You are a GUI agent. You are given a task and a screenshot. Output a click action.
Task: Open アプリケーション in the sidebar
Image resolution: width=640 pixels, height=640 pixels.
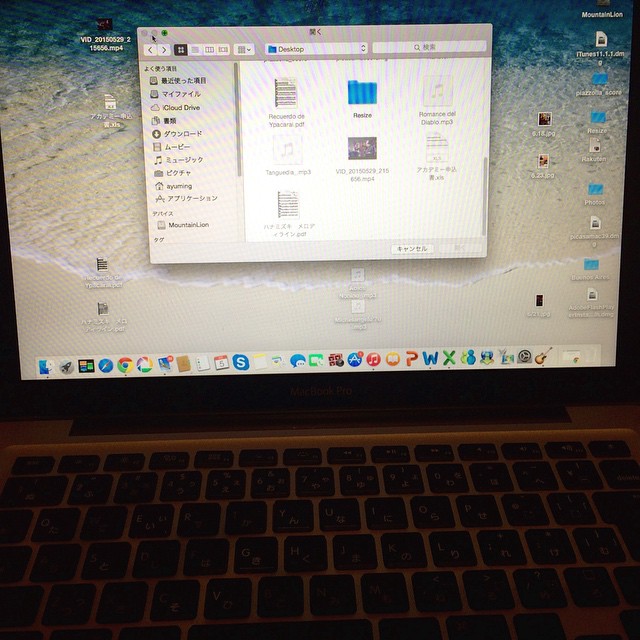click(189, 199)
